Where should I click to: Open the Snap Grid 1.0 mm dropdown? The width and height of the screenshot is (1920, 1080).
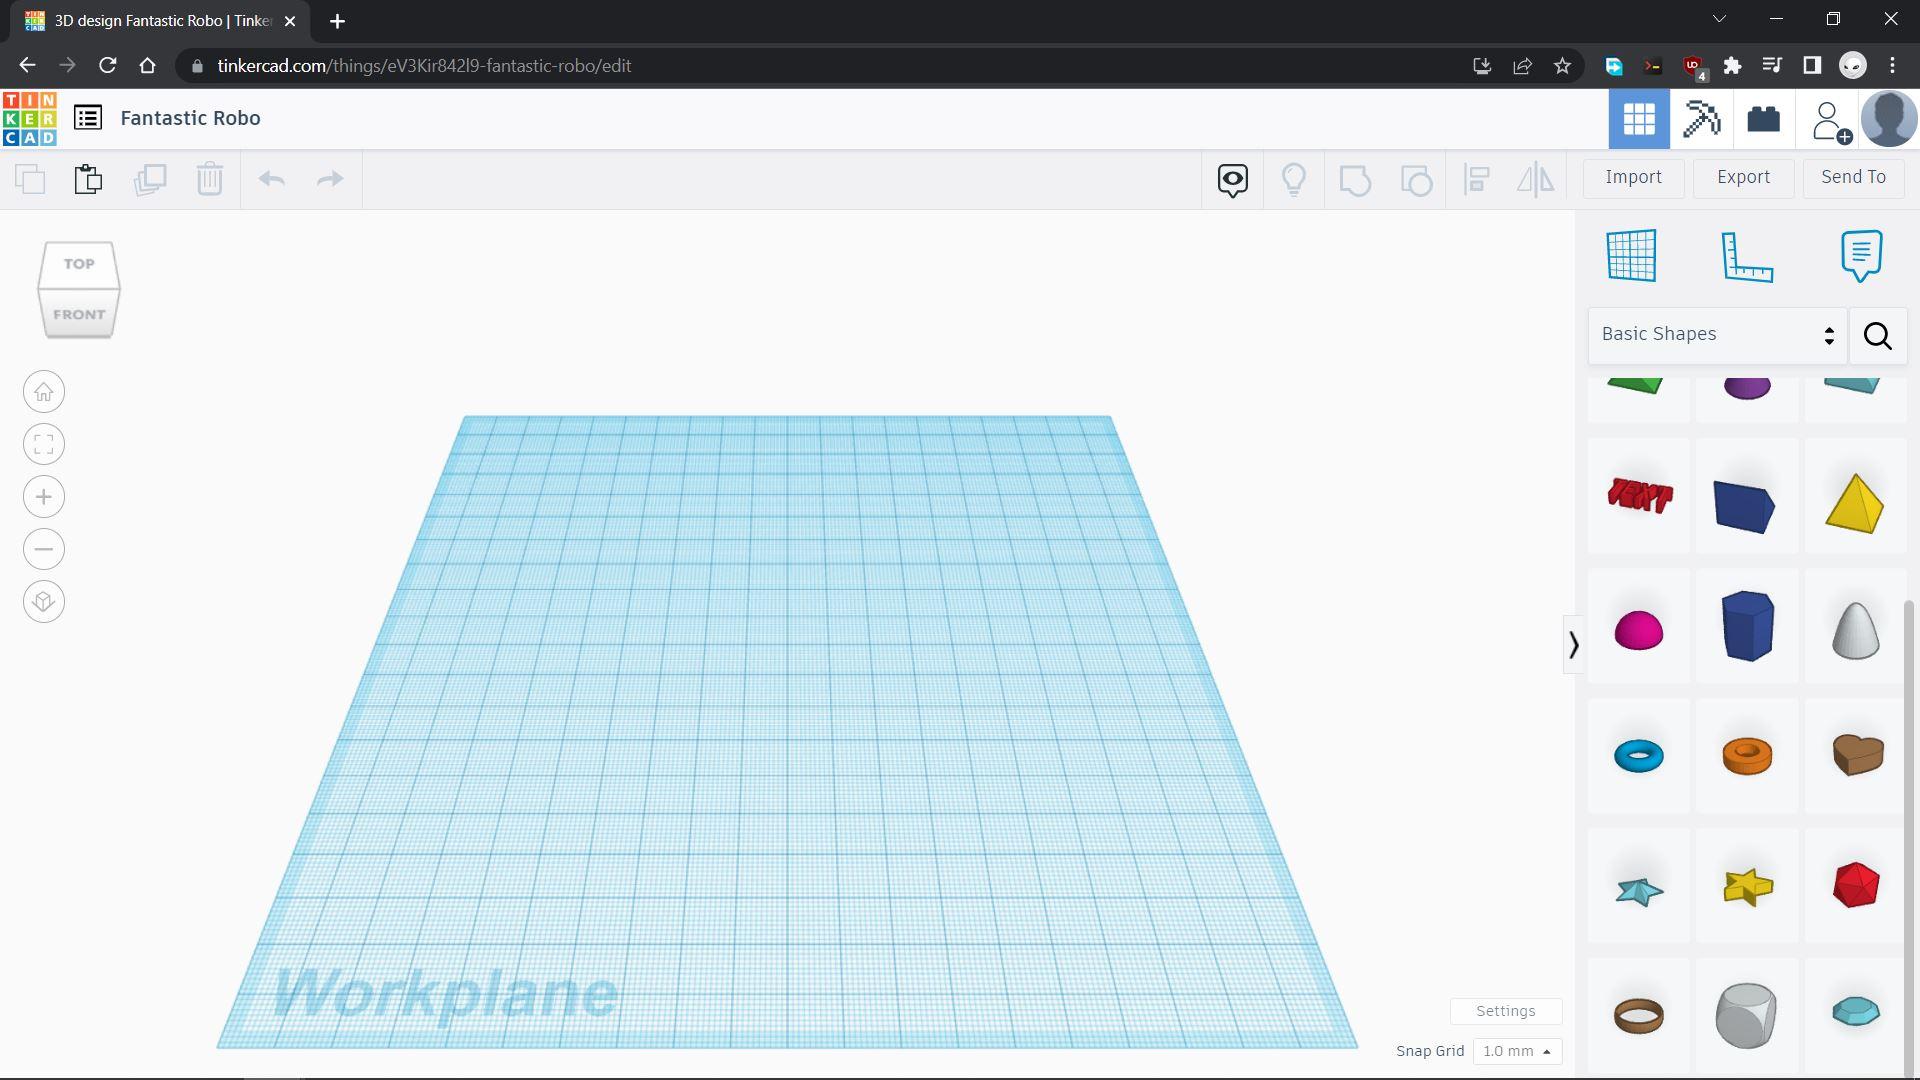pyautogui.click(x=1517, y=1051)
